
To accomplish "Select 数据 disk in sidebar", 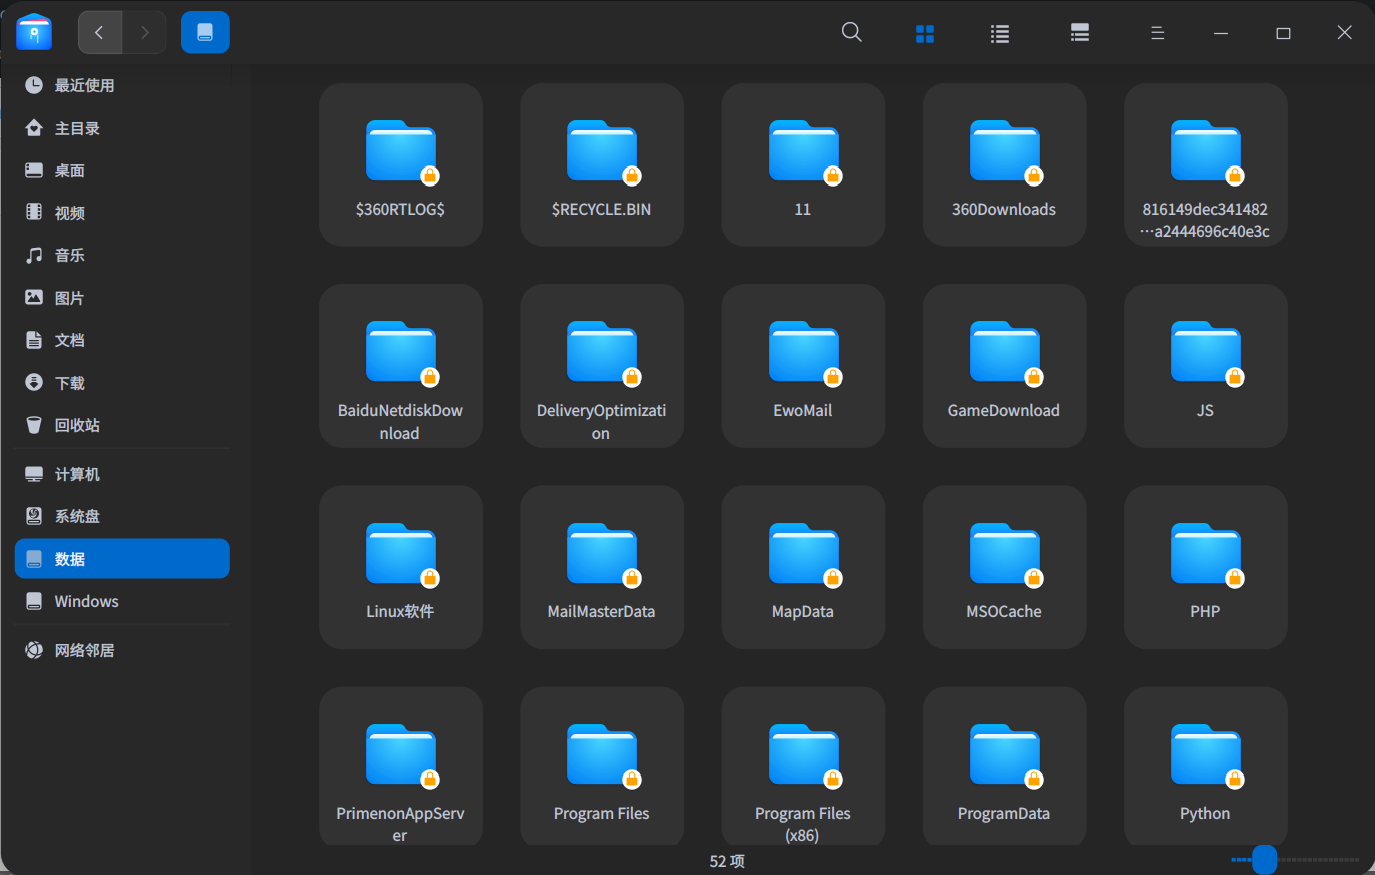I will coord(122,559).
